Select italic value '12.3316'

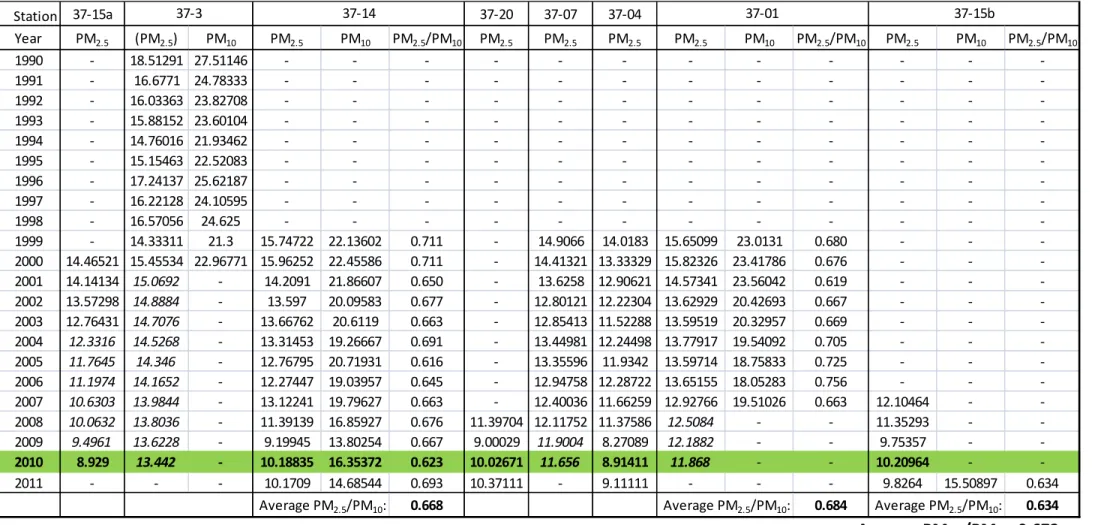coord(92,342)
